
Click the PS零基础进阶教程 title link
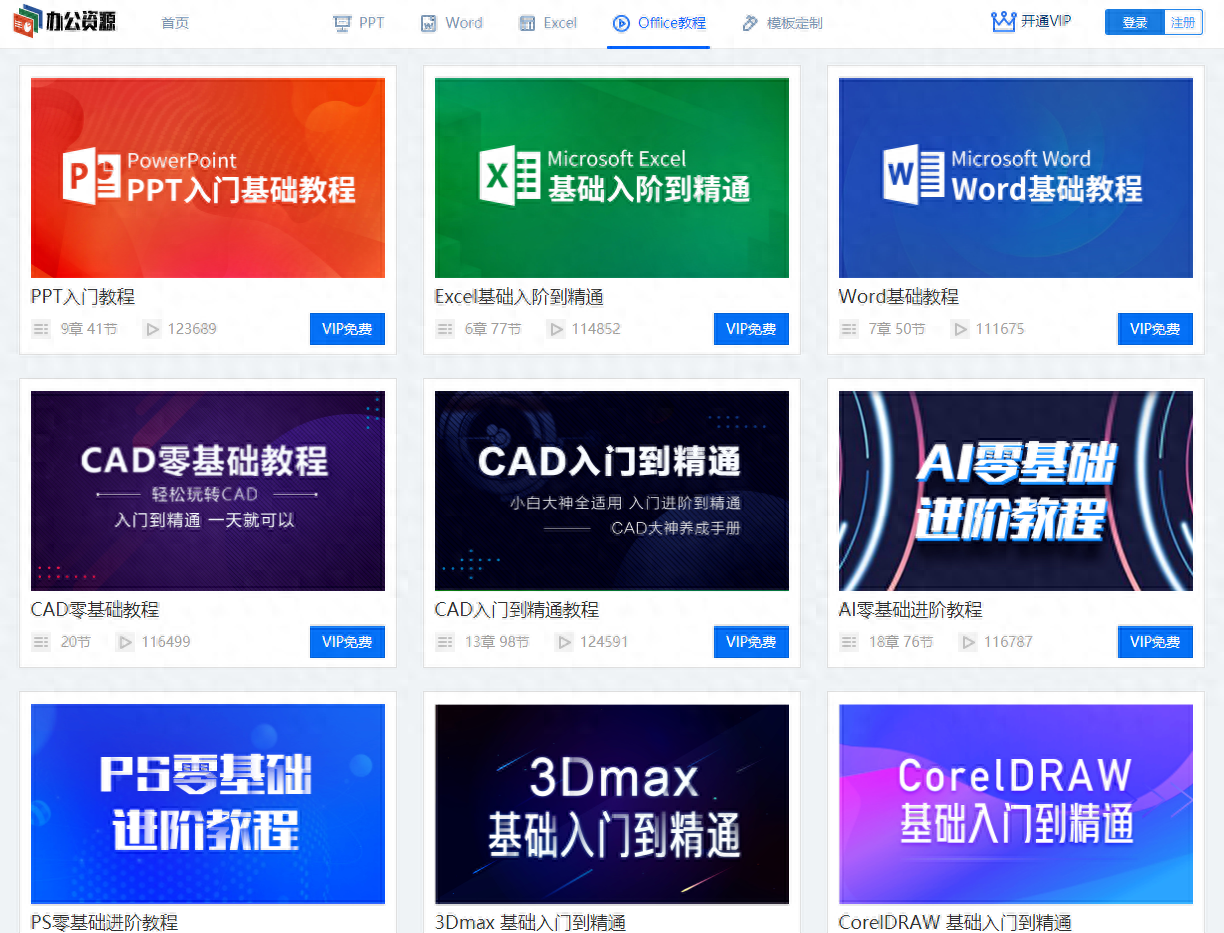click(105, 923)
